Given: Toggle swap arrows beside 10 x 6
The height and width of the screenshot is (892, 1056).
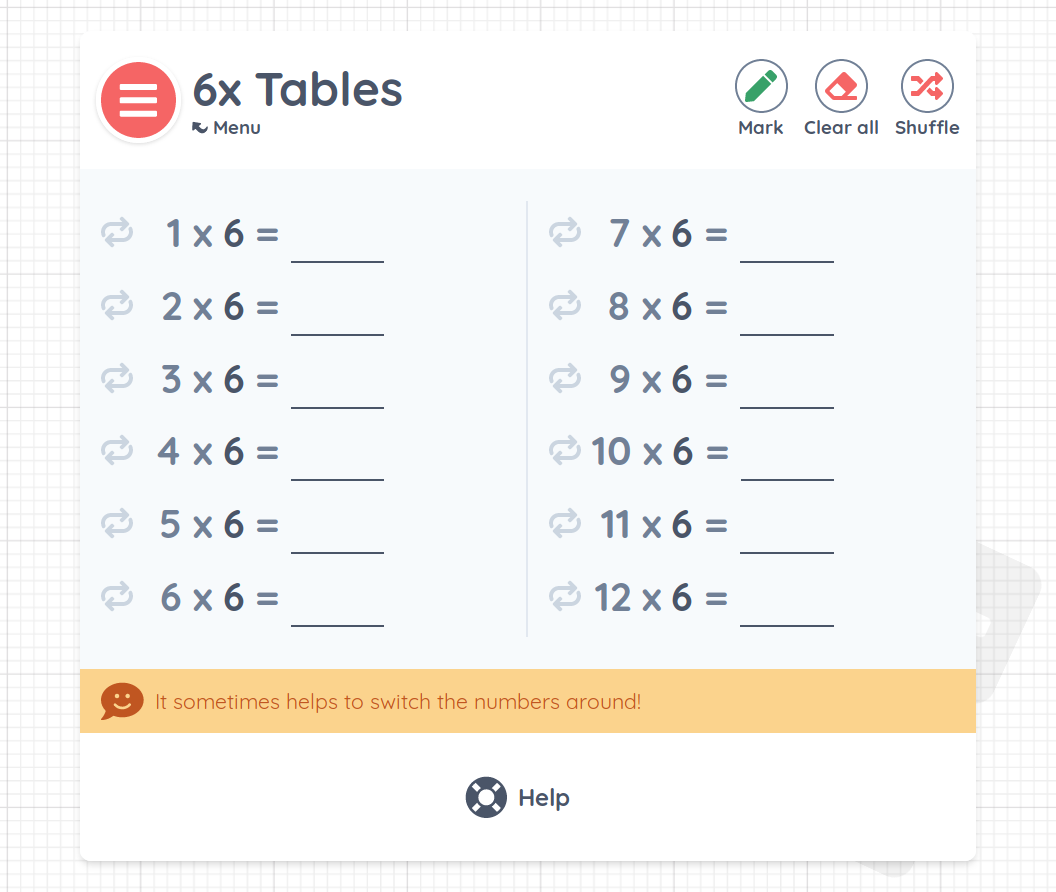Looking at the screenshot, I should 565,451.
